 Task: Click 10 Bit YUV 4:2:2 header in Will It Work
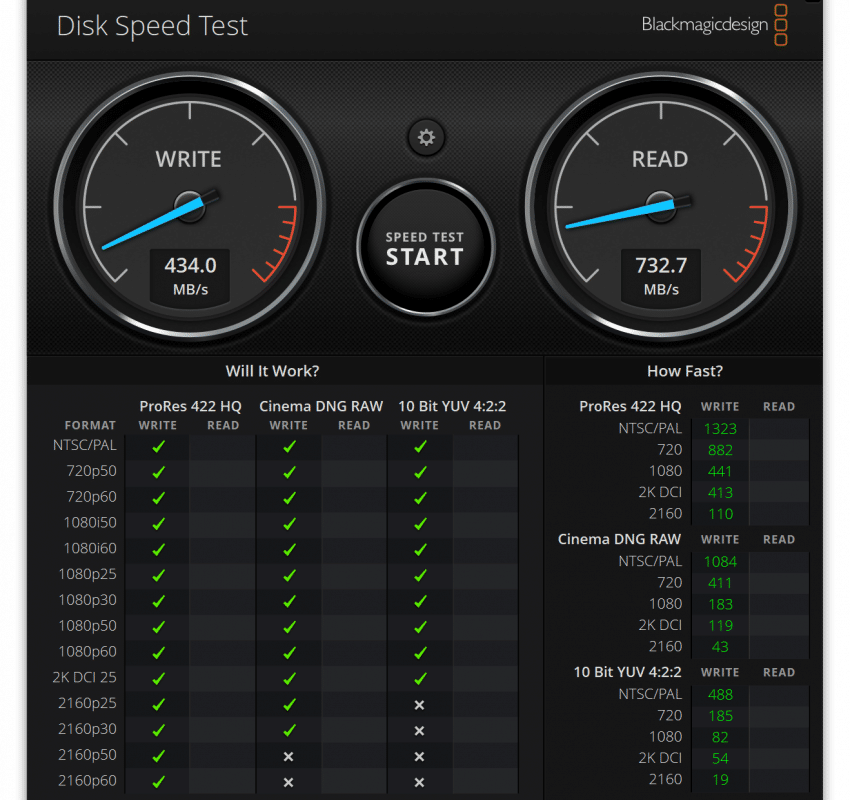452,407
